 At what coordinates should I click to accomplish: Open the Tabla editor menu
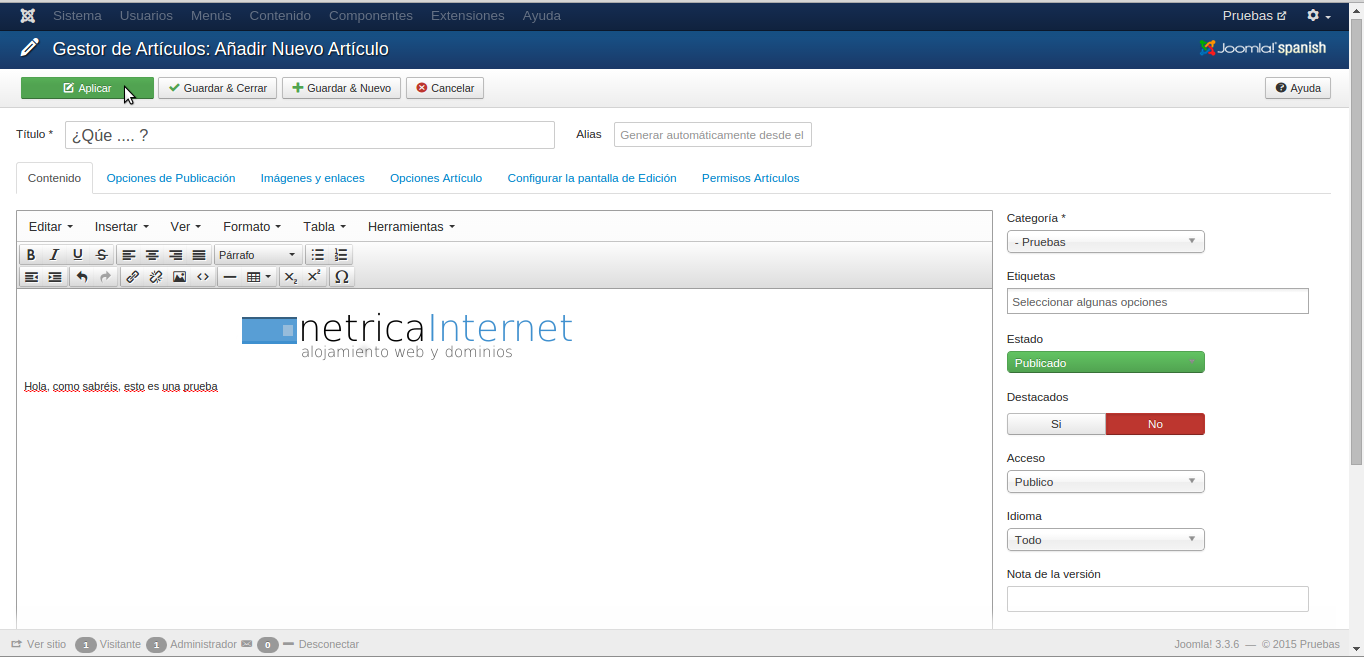[325, 227]
